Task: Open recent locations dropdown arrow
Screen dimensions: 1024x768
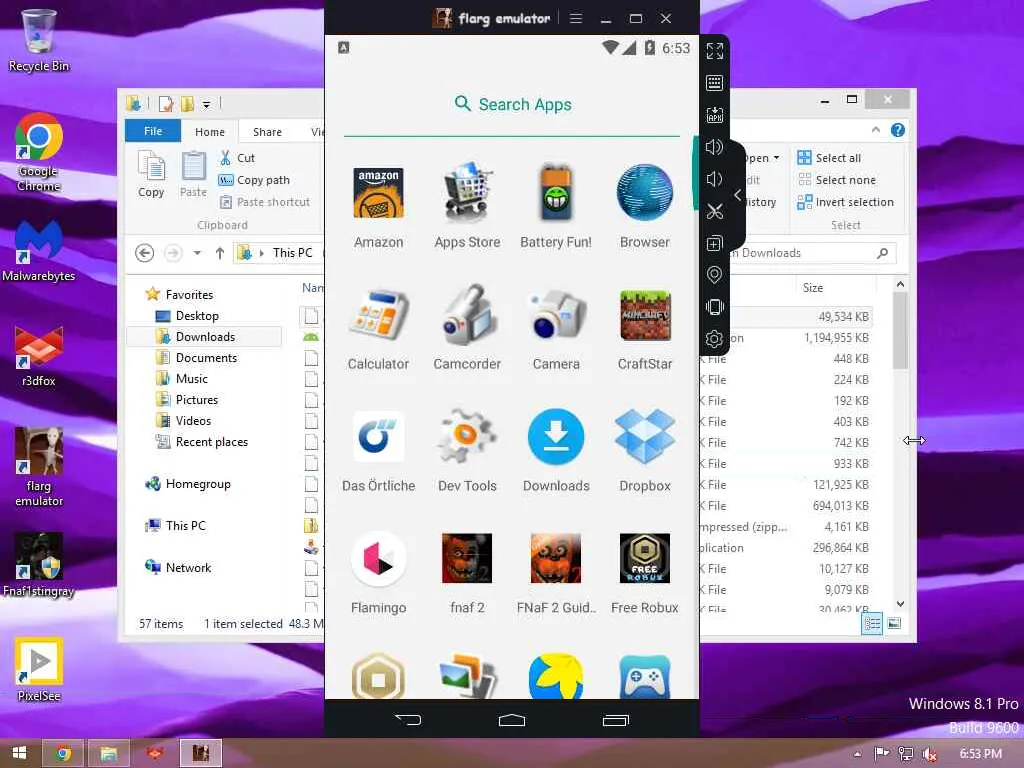Action: (197, 253)
